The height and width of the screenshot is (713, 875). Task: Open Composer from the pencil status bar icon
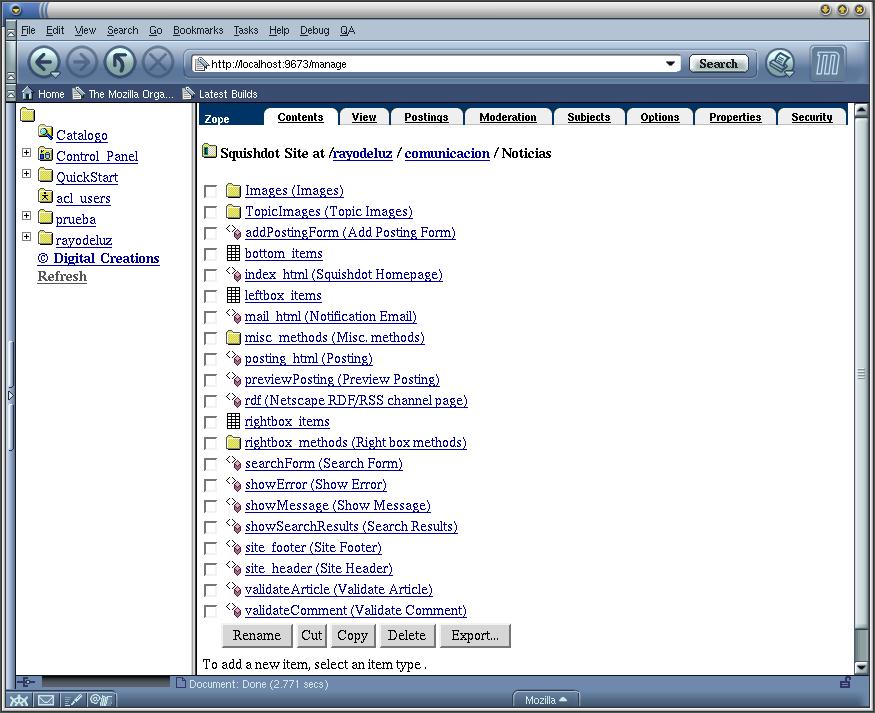coord(73,700)
